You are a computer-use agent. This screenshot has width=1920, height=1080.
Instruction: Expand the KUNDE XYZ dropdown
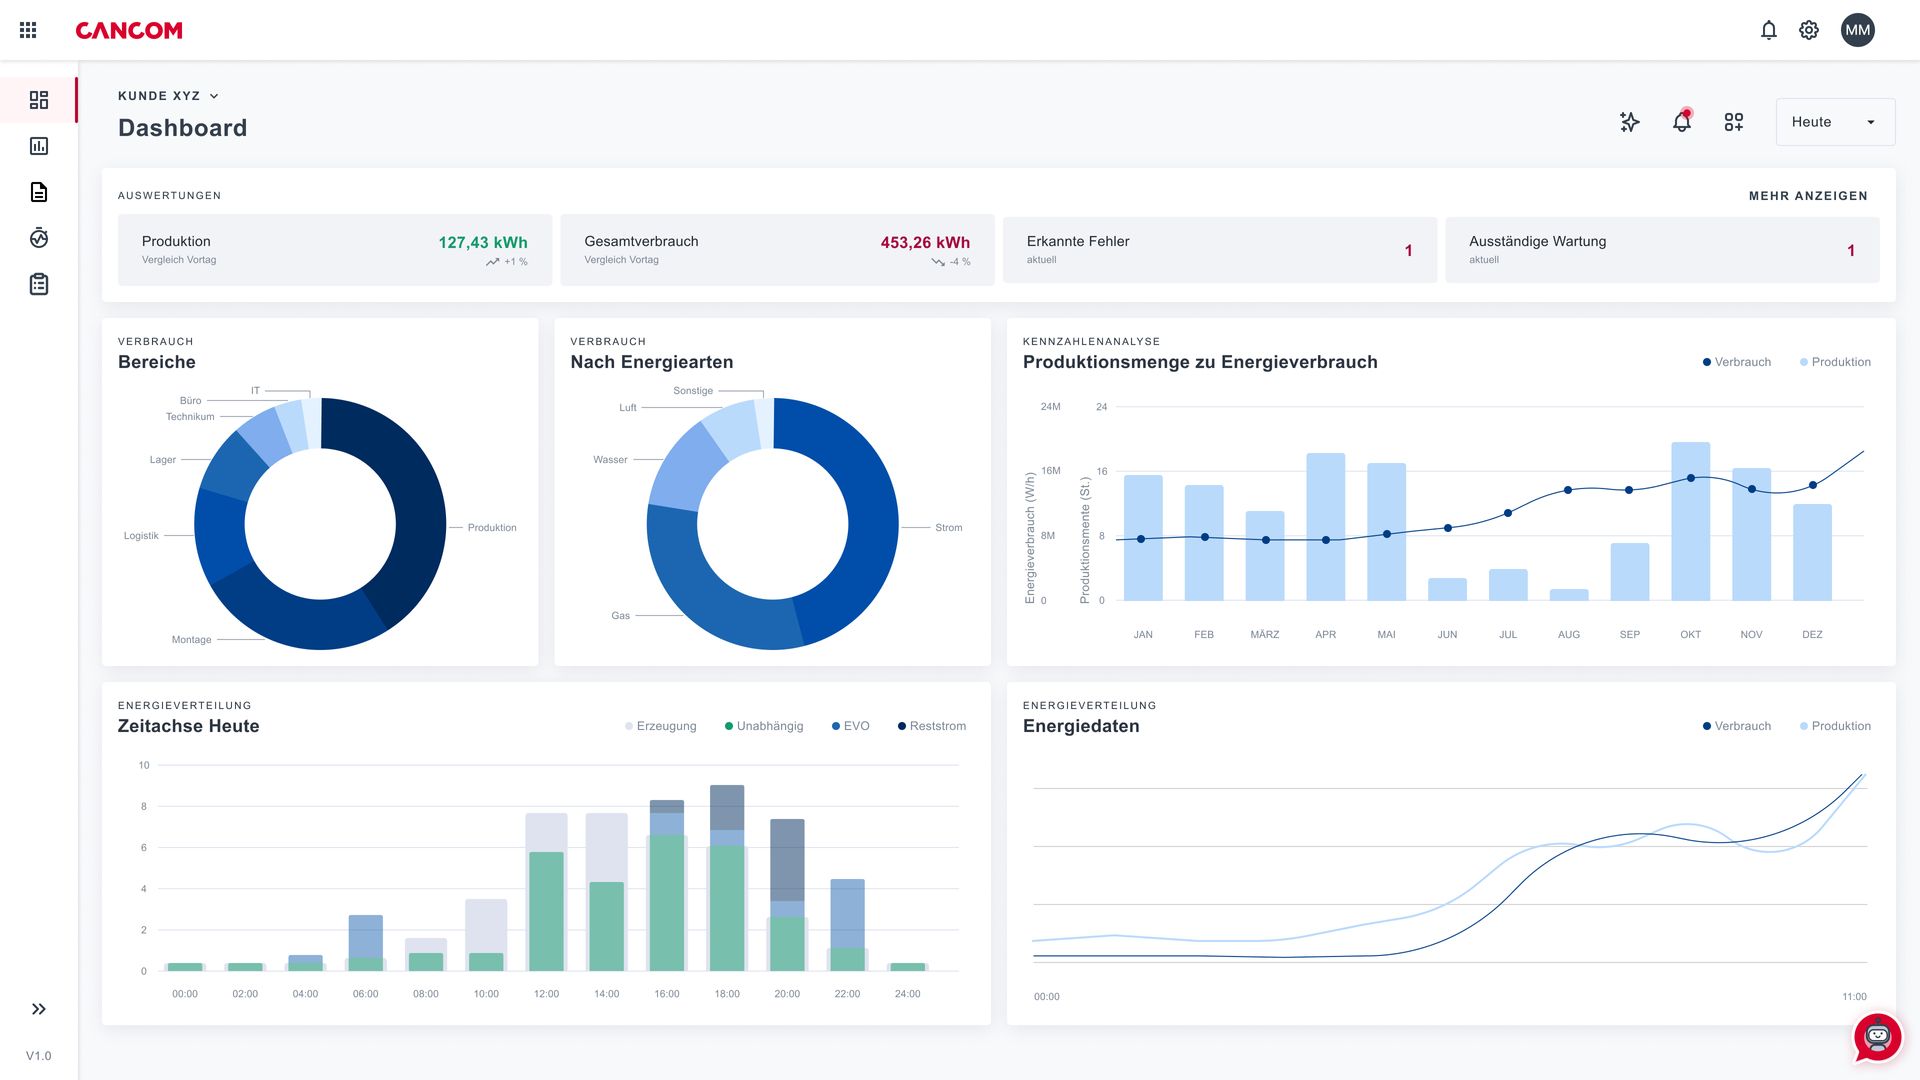click(166, 96)
